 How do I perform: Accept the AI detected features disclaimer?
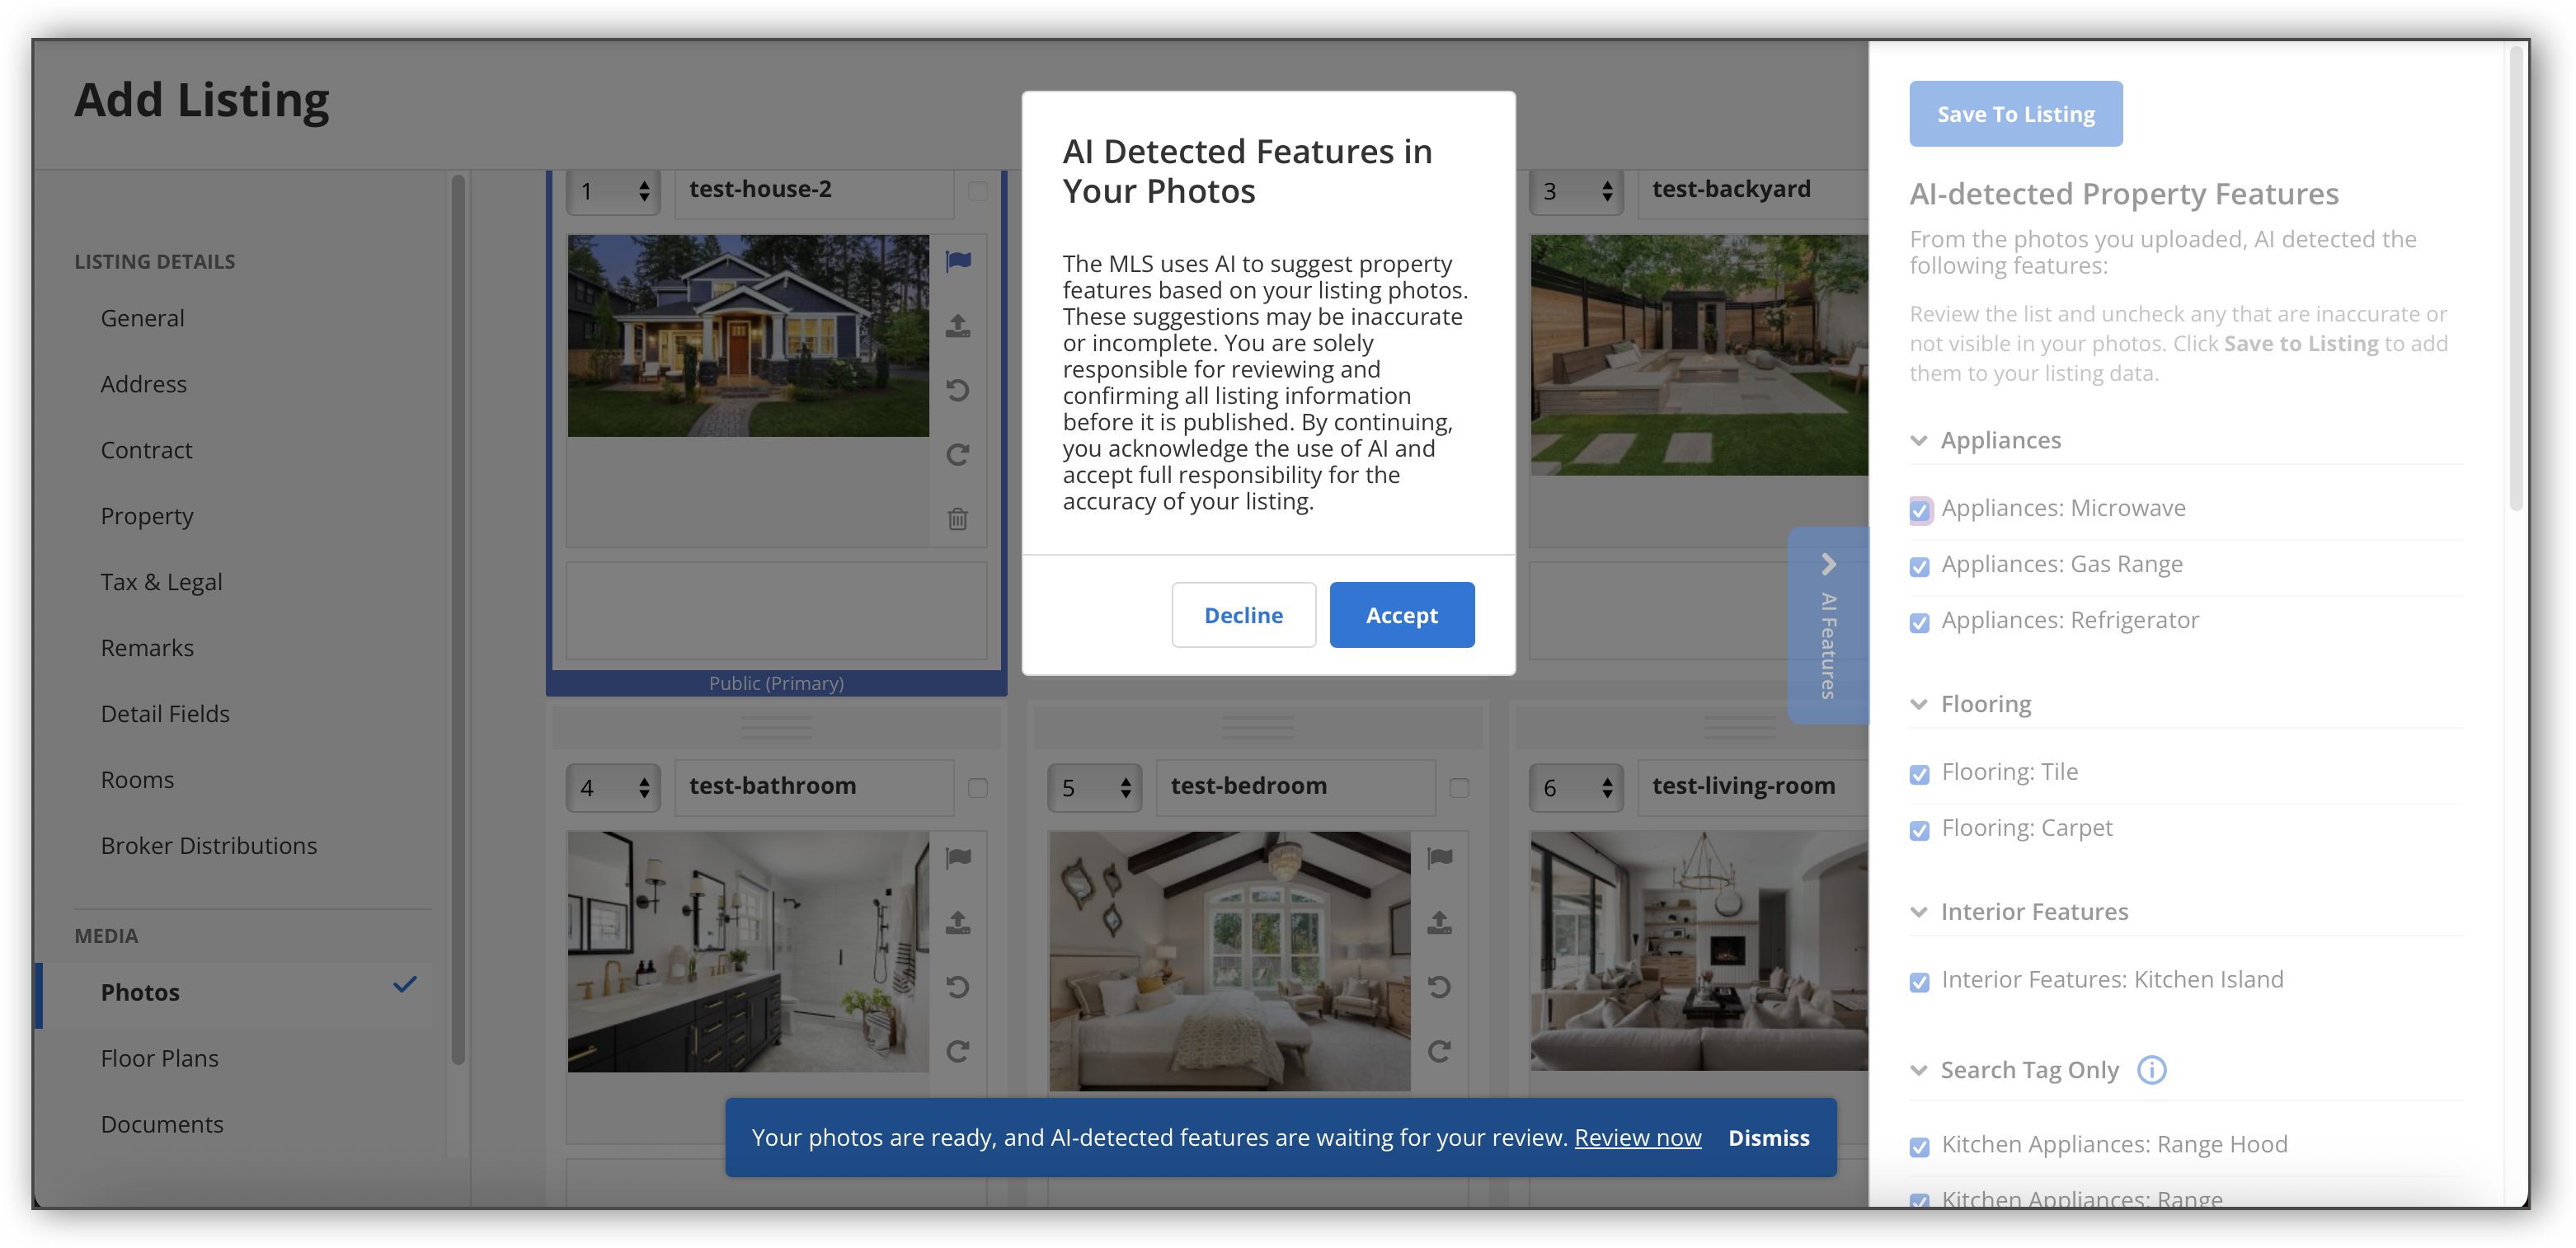(1401, 615)
